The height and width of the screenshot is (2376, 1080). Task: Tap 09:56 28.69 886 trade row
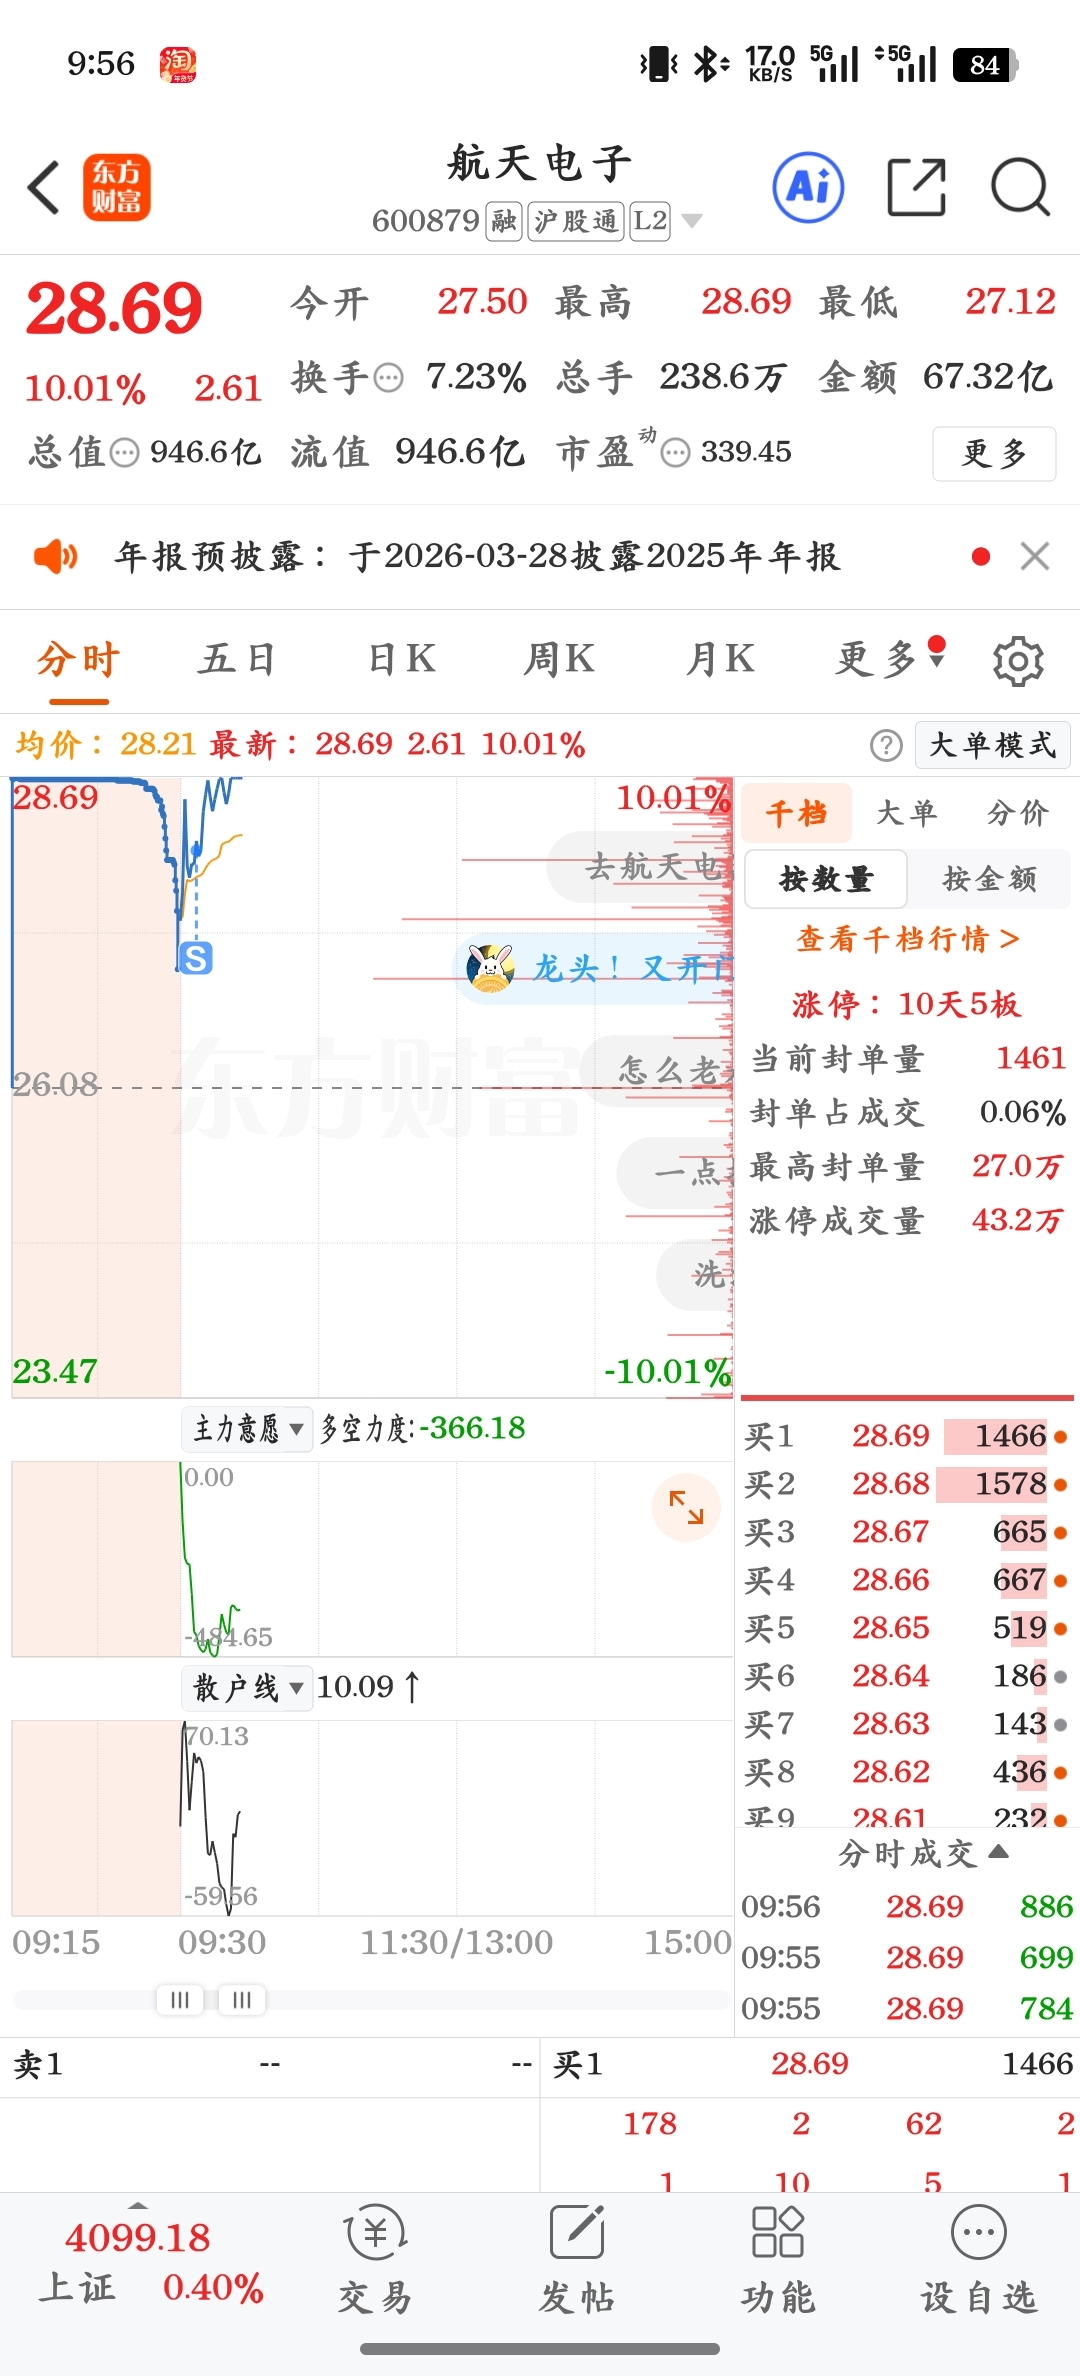[x=906, y=1907]
